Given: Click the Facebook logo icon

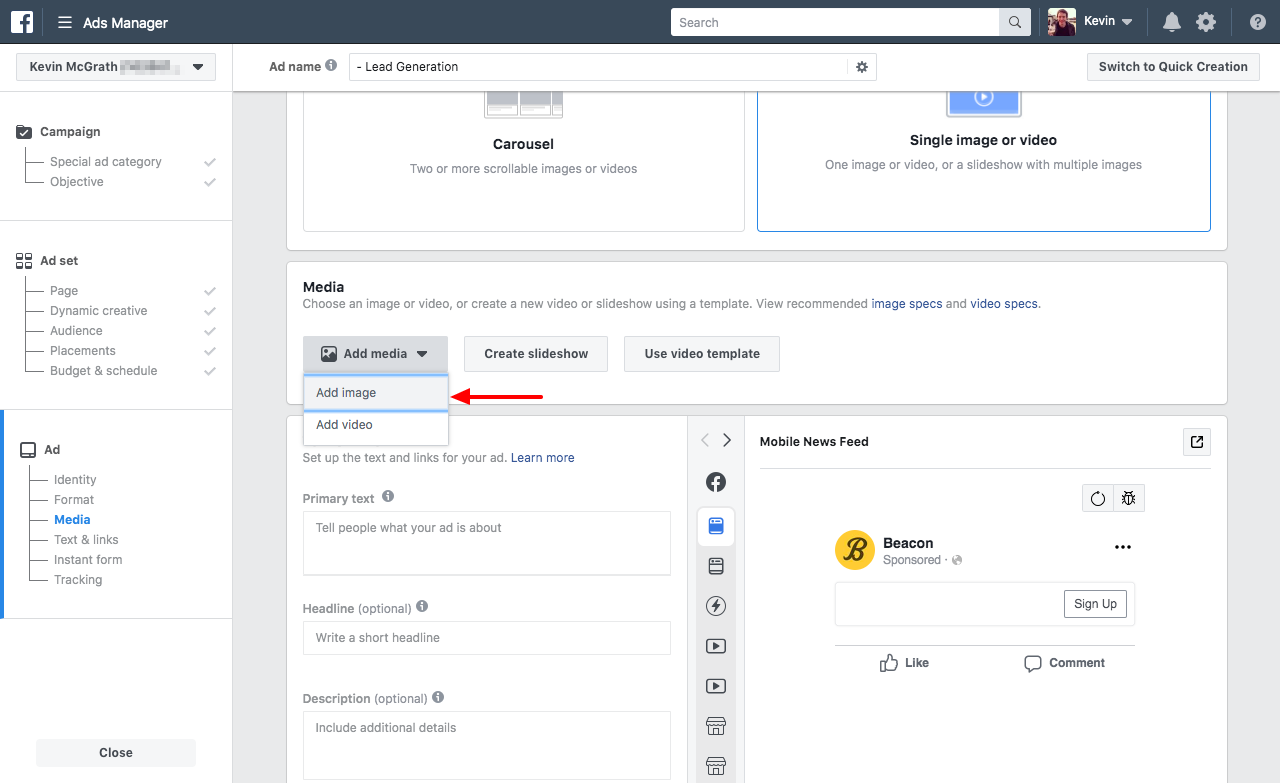Looking at the screenshot, I should coord(22,22).
